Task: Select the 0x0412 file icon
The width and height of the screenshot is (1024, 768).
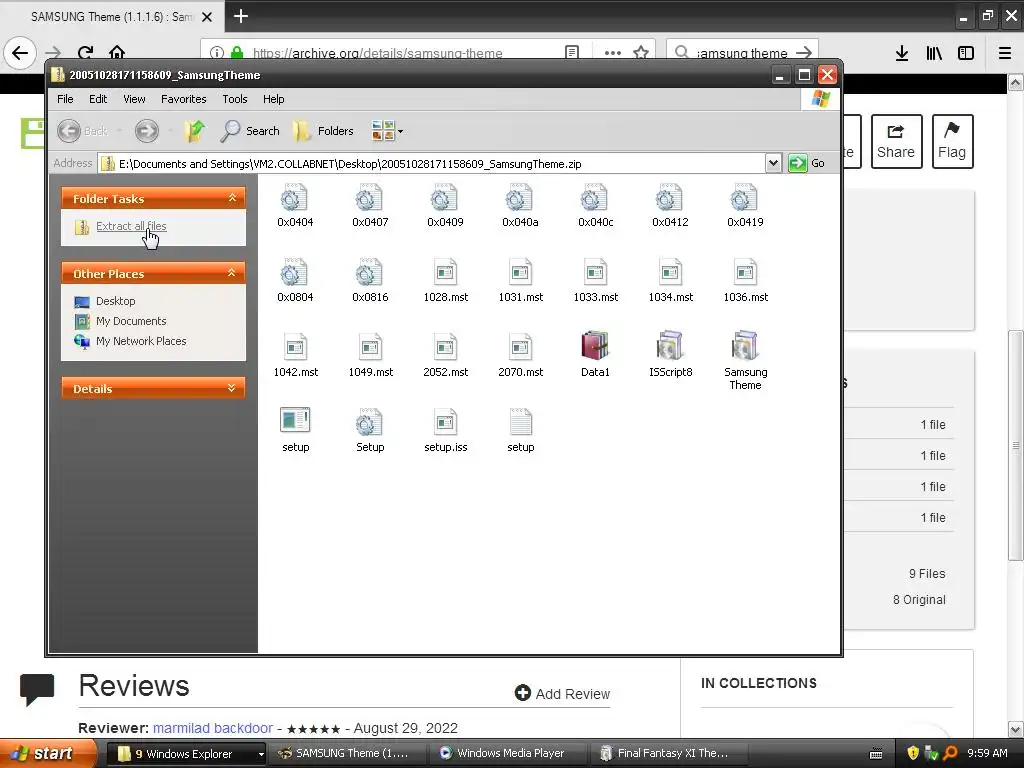Action: point(670,199)
